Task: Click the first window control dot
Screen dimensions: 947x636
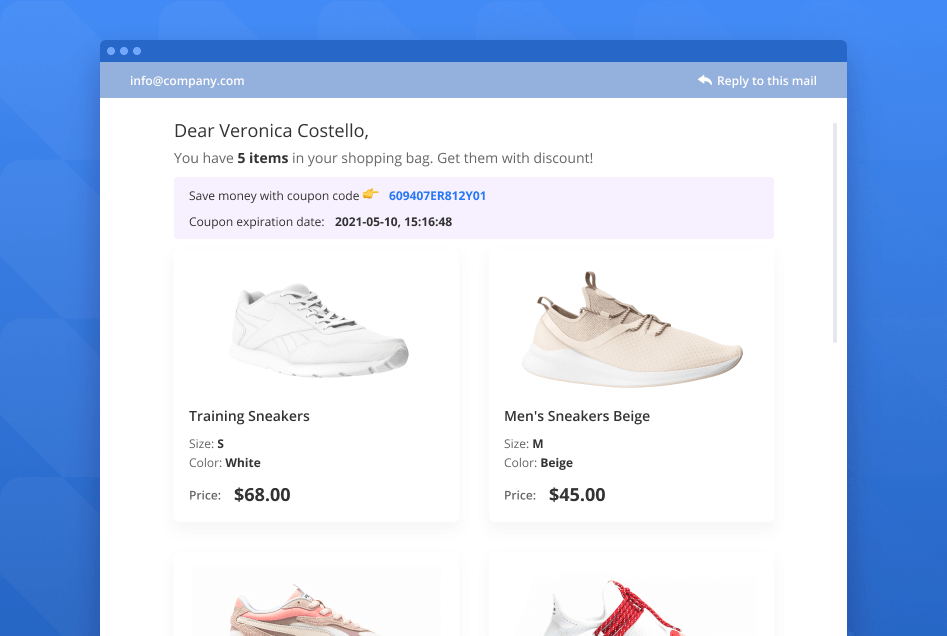Action: click(x=111, y=51)
